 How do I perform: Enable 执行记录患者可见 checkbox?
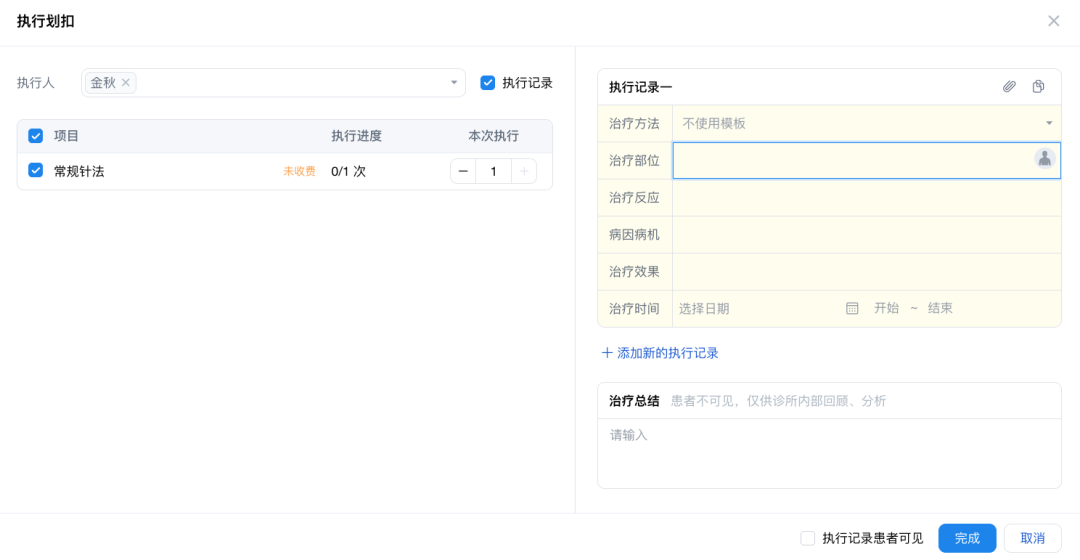coord(808,538)
